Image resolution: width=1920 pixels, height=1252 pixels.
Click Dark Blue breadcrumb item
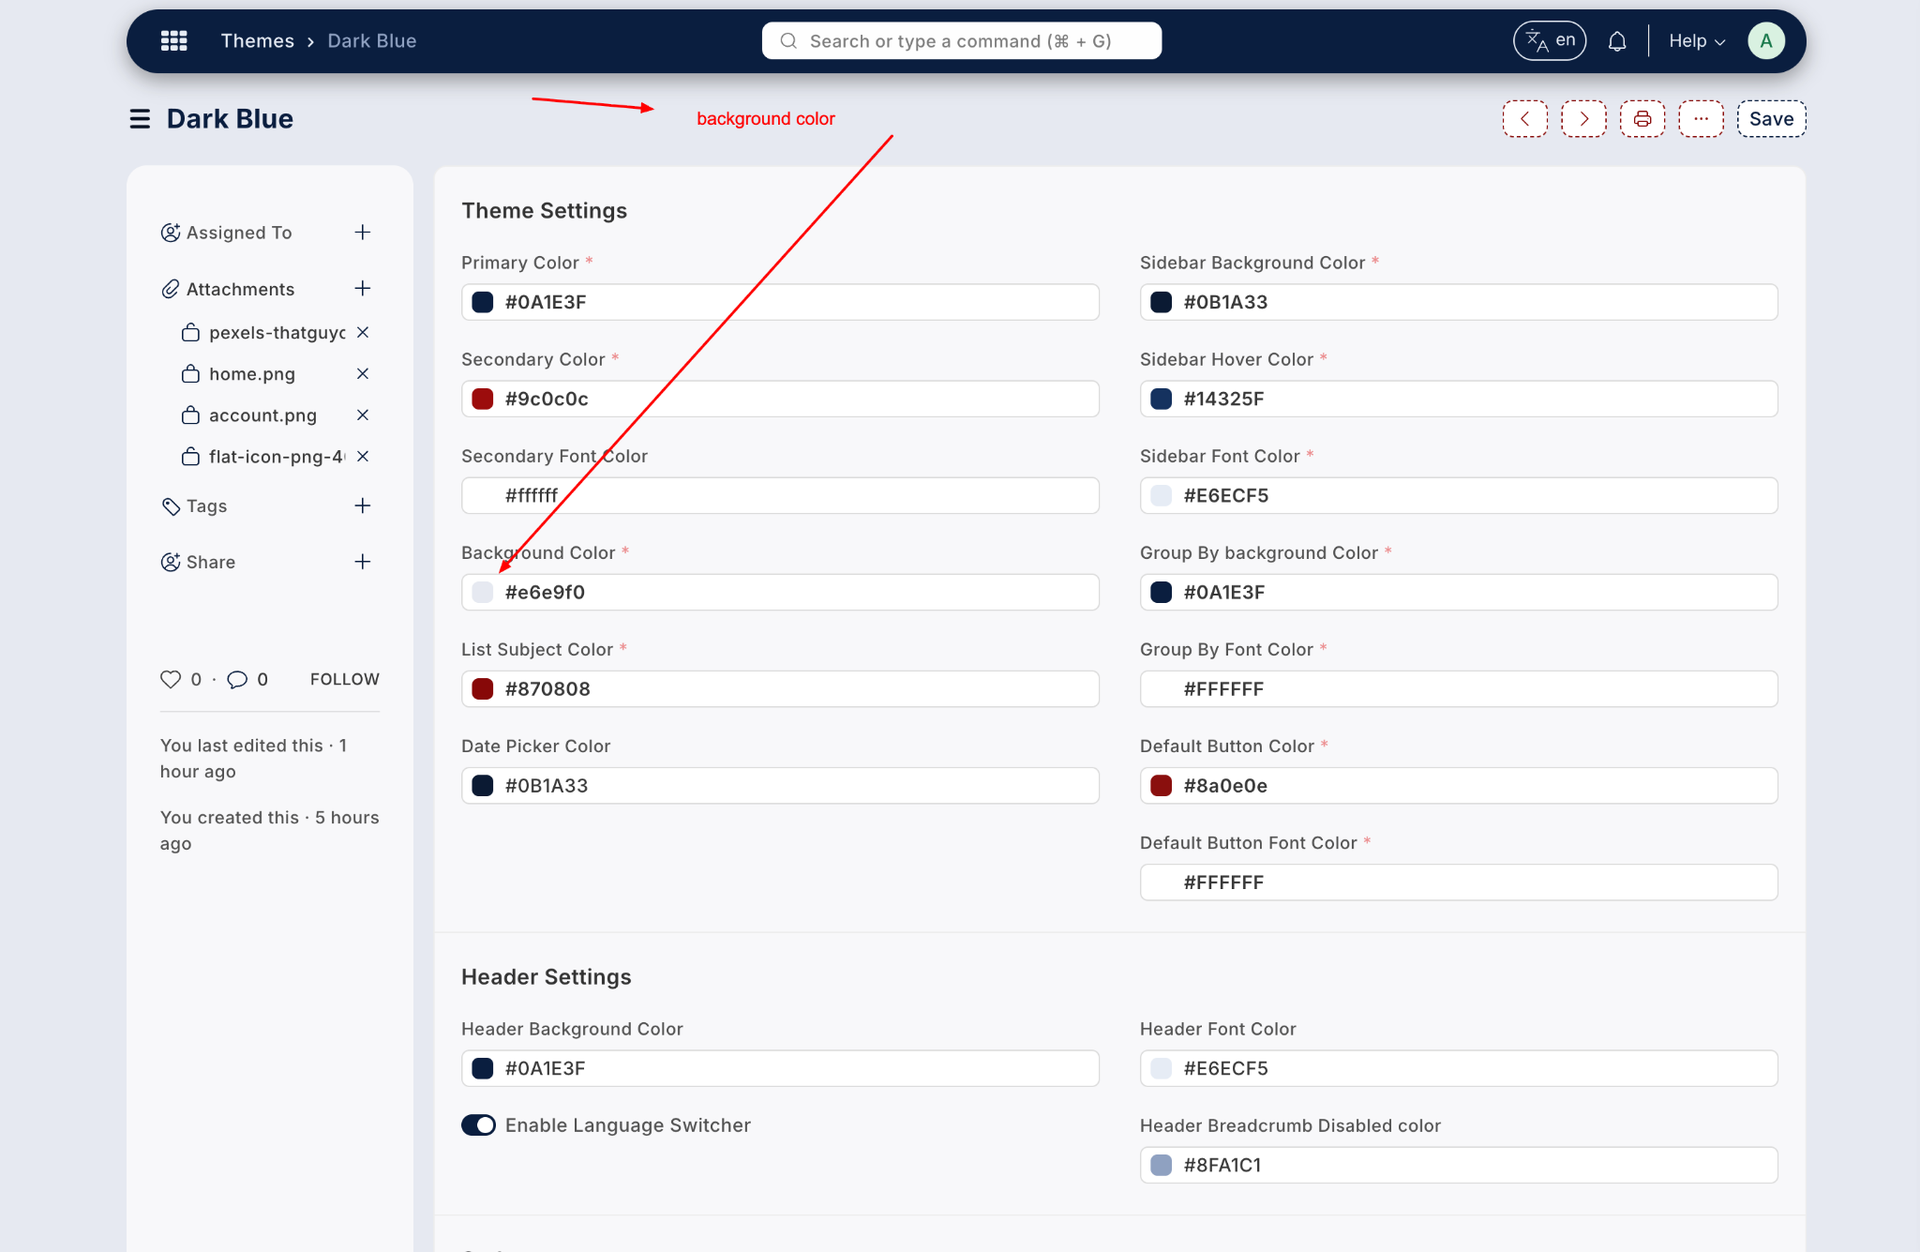coord(372,41)
